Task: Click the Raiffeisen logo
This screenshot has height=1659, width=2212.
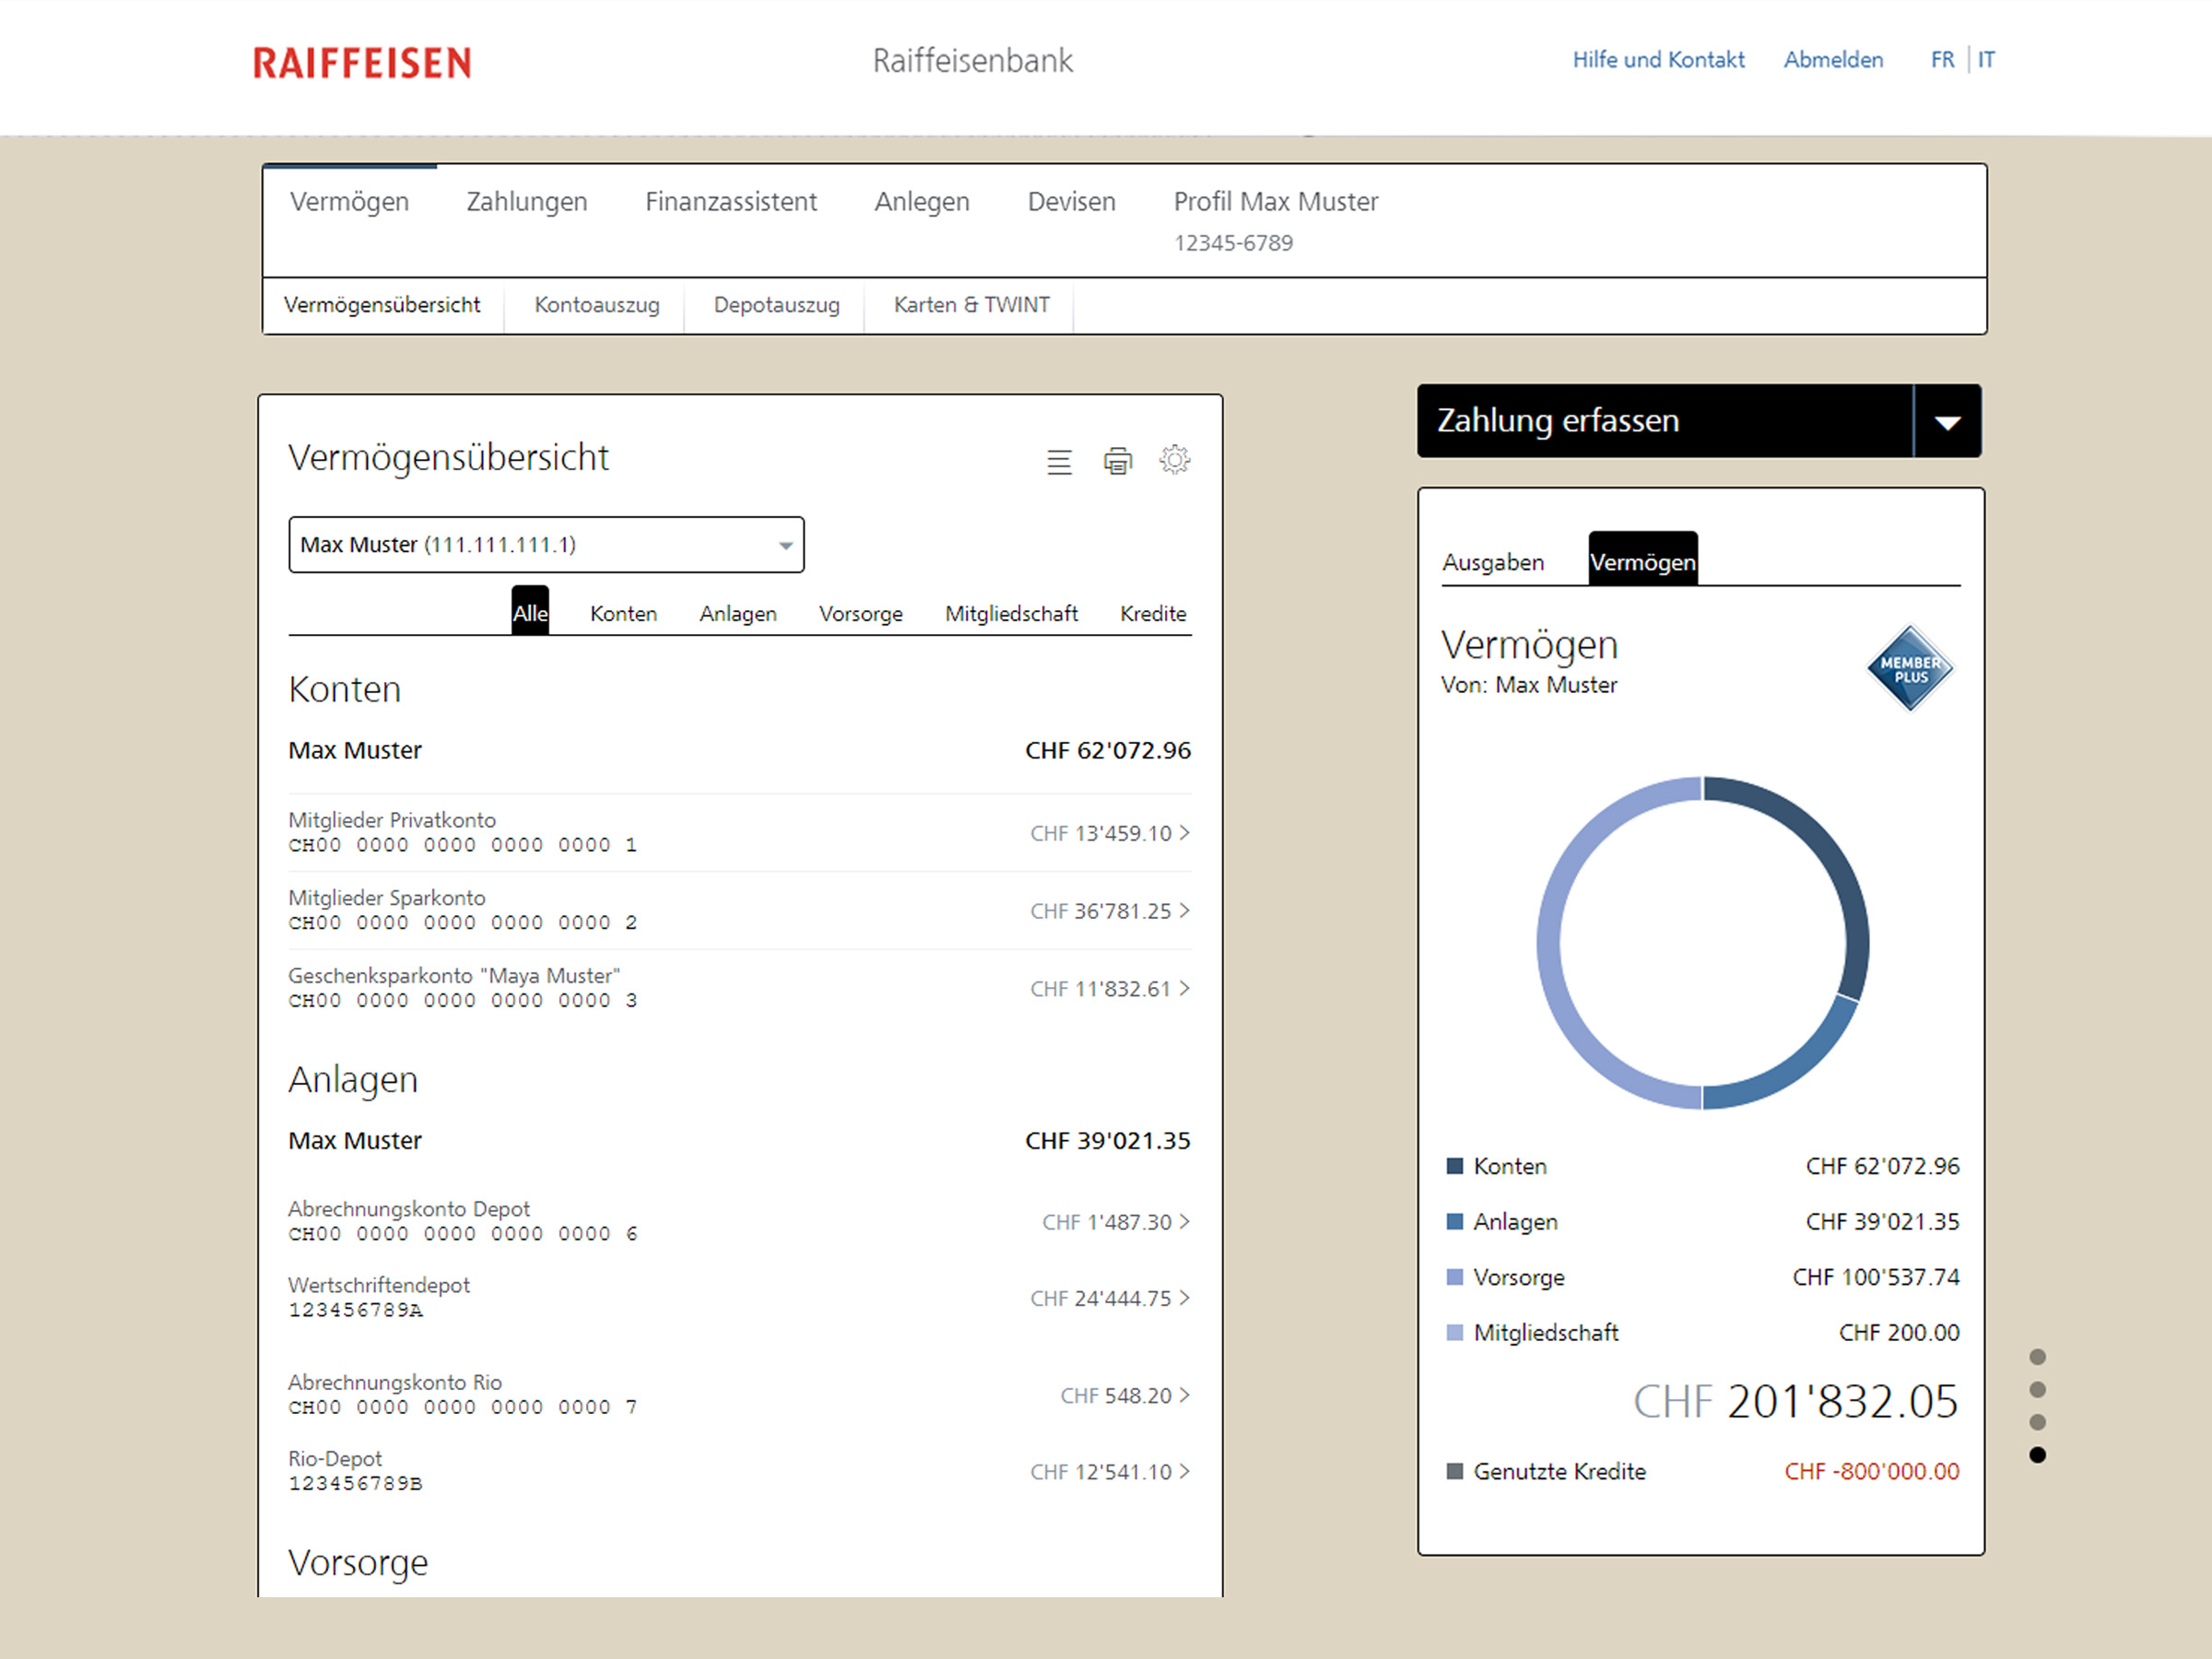Action: (x=362, y=63)
